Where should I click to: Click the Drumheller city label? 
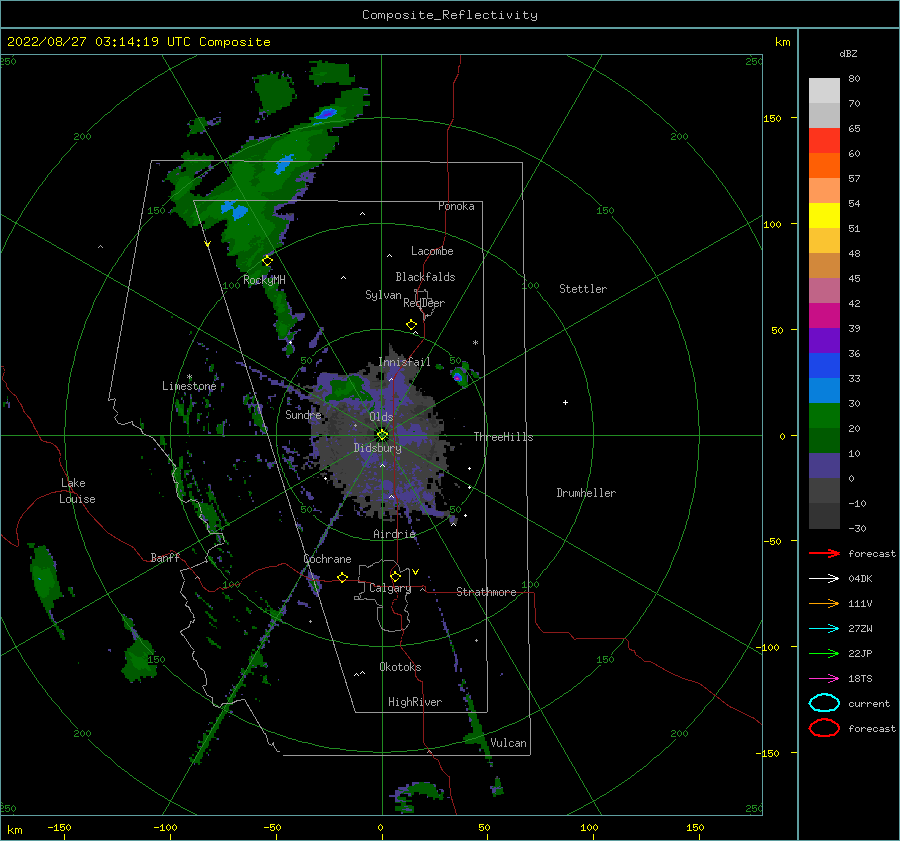coord(586,493)
